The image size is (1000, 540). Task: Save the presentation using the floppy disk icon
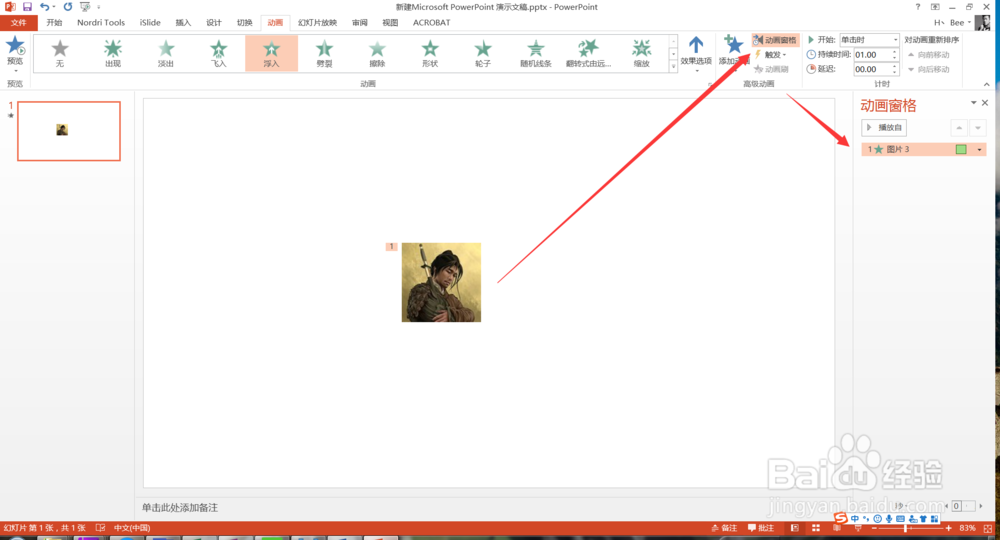click(27, 7)
